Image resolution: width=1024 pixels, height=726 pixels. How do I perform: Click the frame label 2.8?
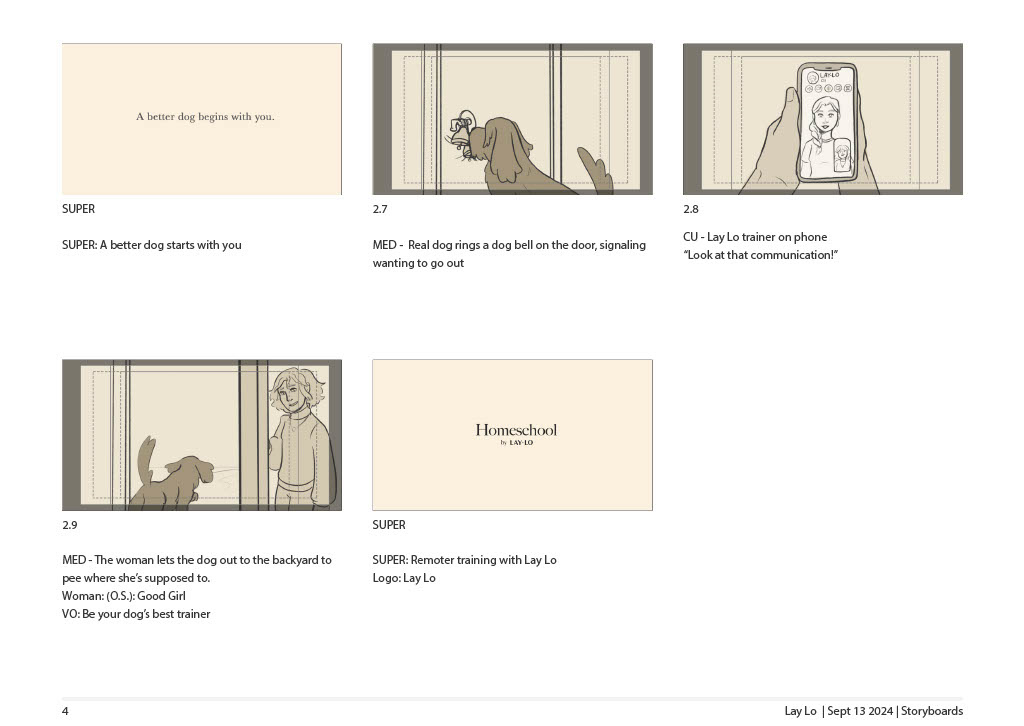point(691,209)
